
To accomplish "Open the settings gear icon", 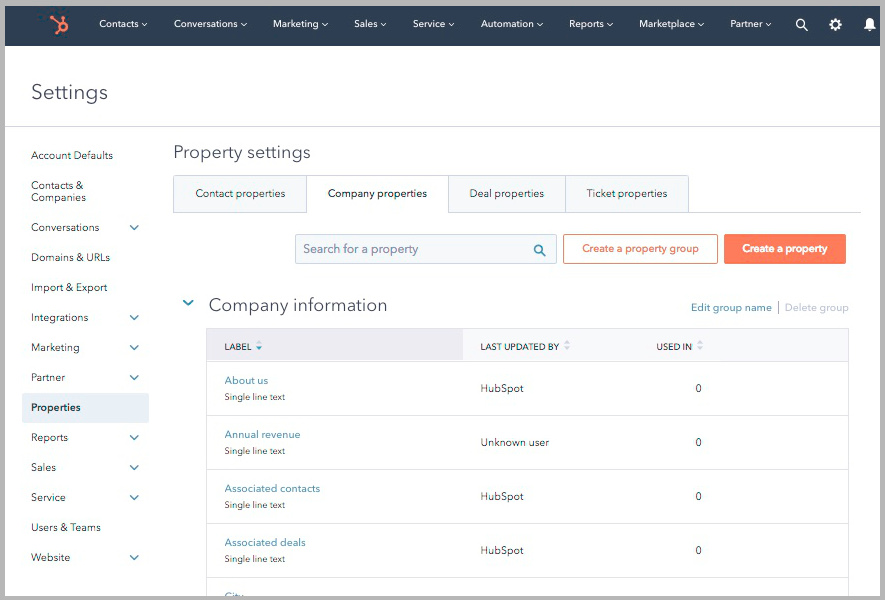I will click(x=835, y=24).
